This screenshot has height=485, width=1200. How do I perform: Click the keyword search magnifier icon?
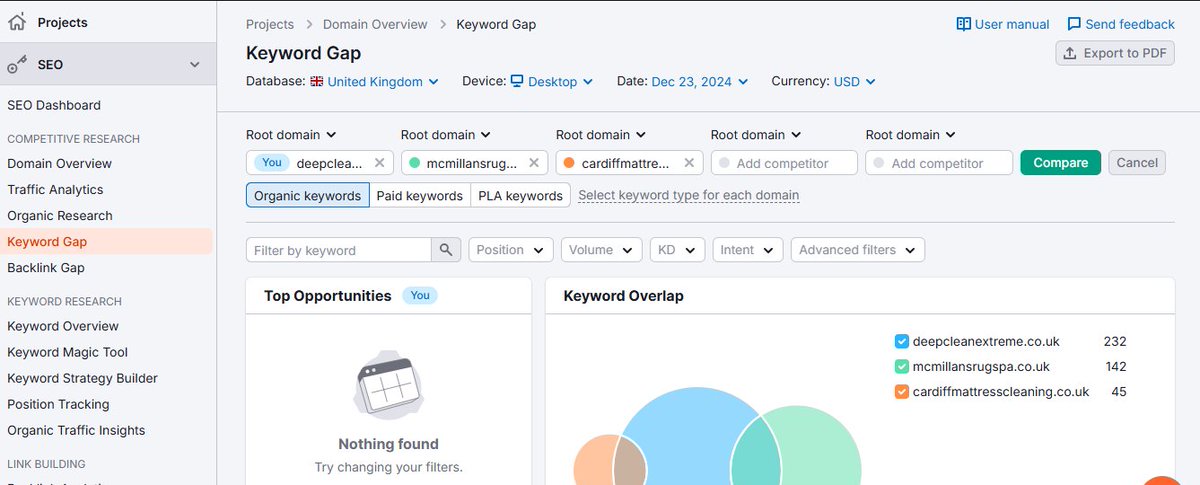[x=446, y=250]
